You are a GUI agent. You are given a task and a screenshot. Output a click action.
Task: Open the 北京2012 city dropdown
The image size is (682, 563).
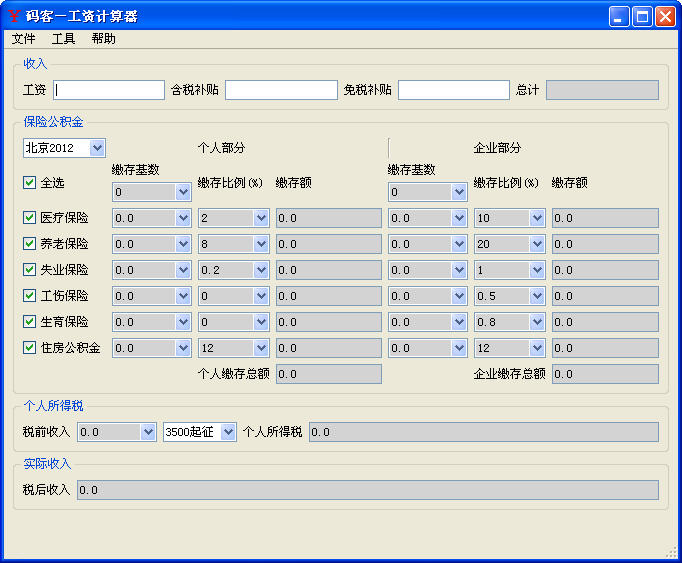(x=64, y=148)
